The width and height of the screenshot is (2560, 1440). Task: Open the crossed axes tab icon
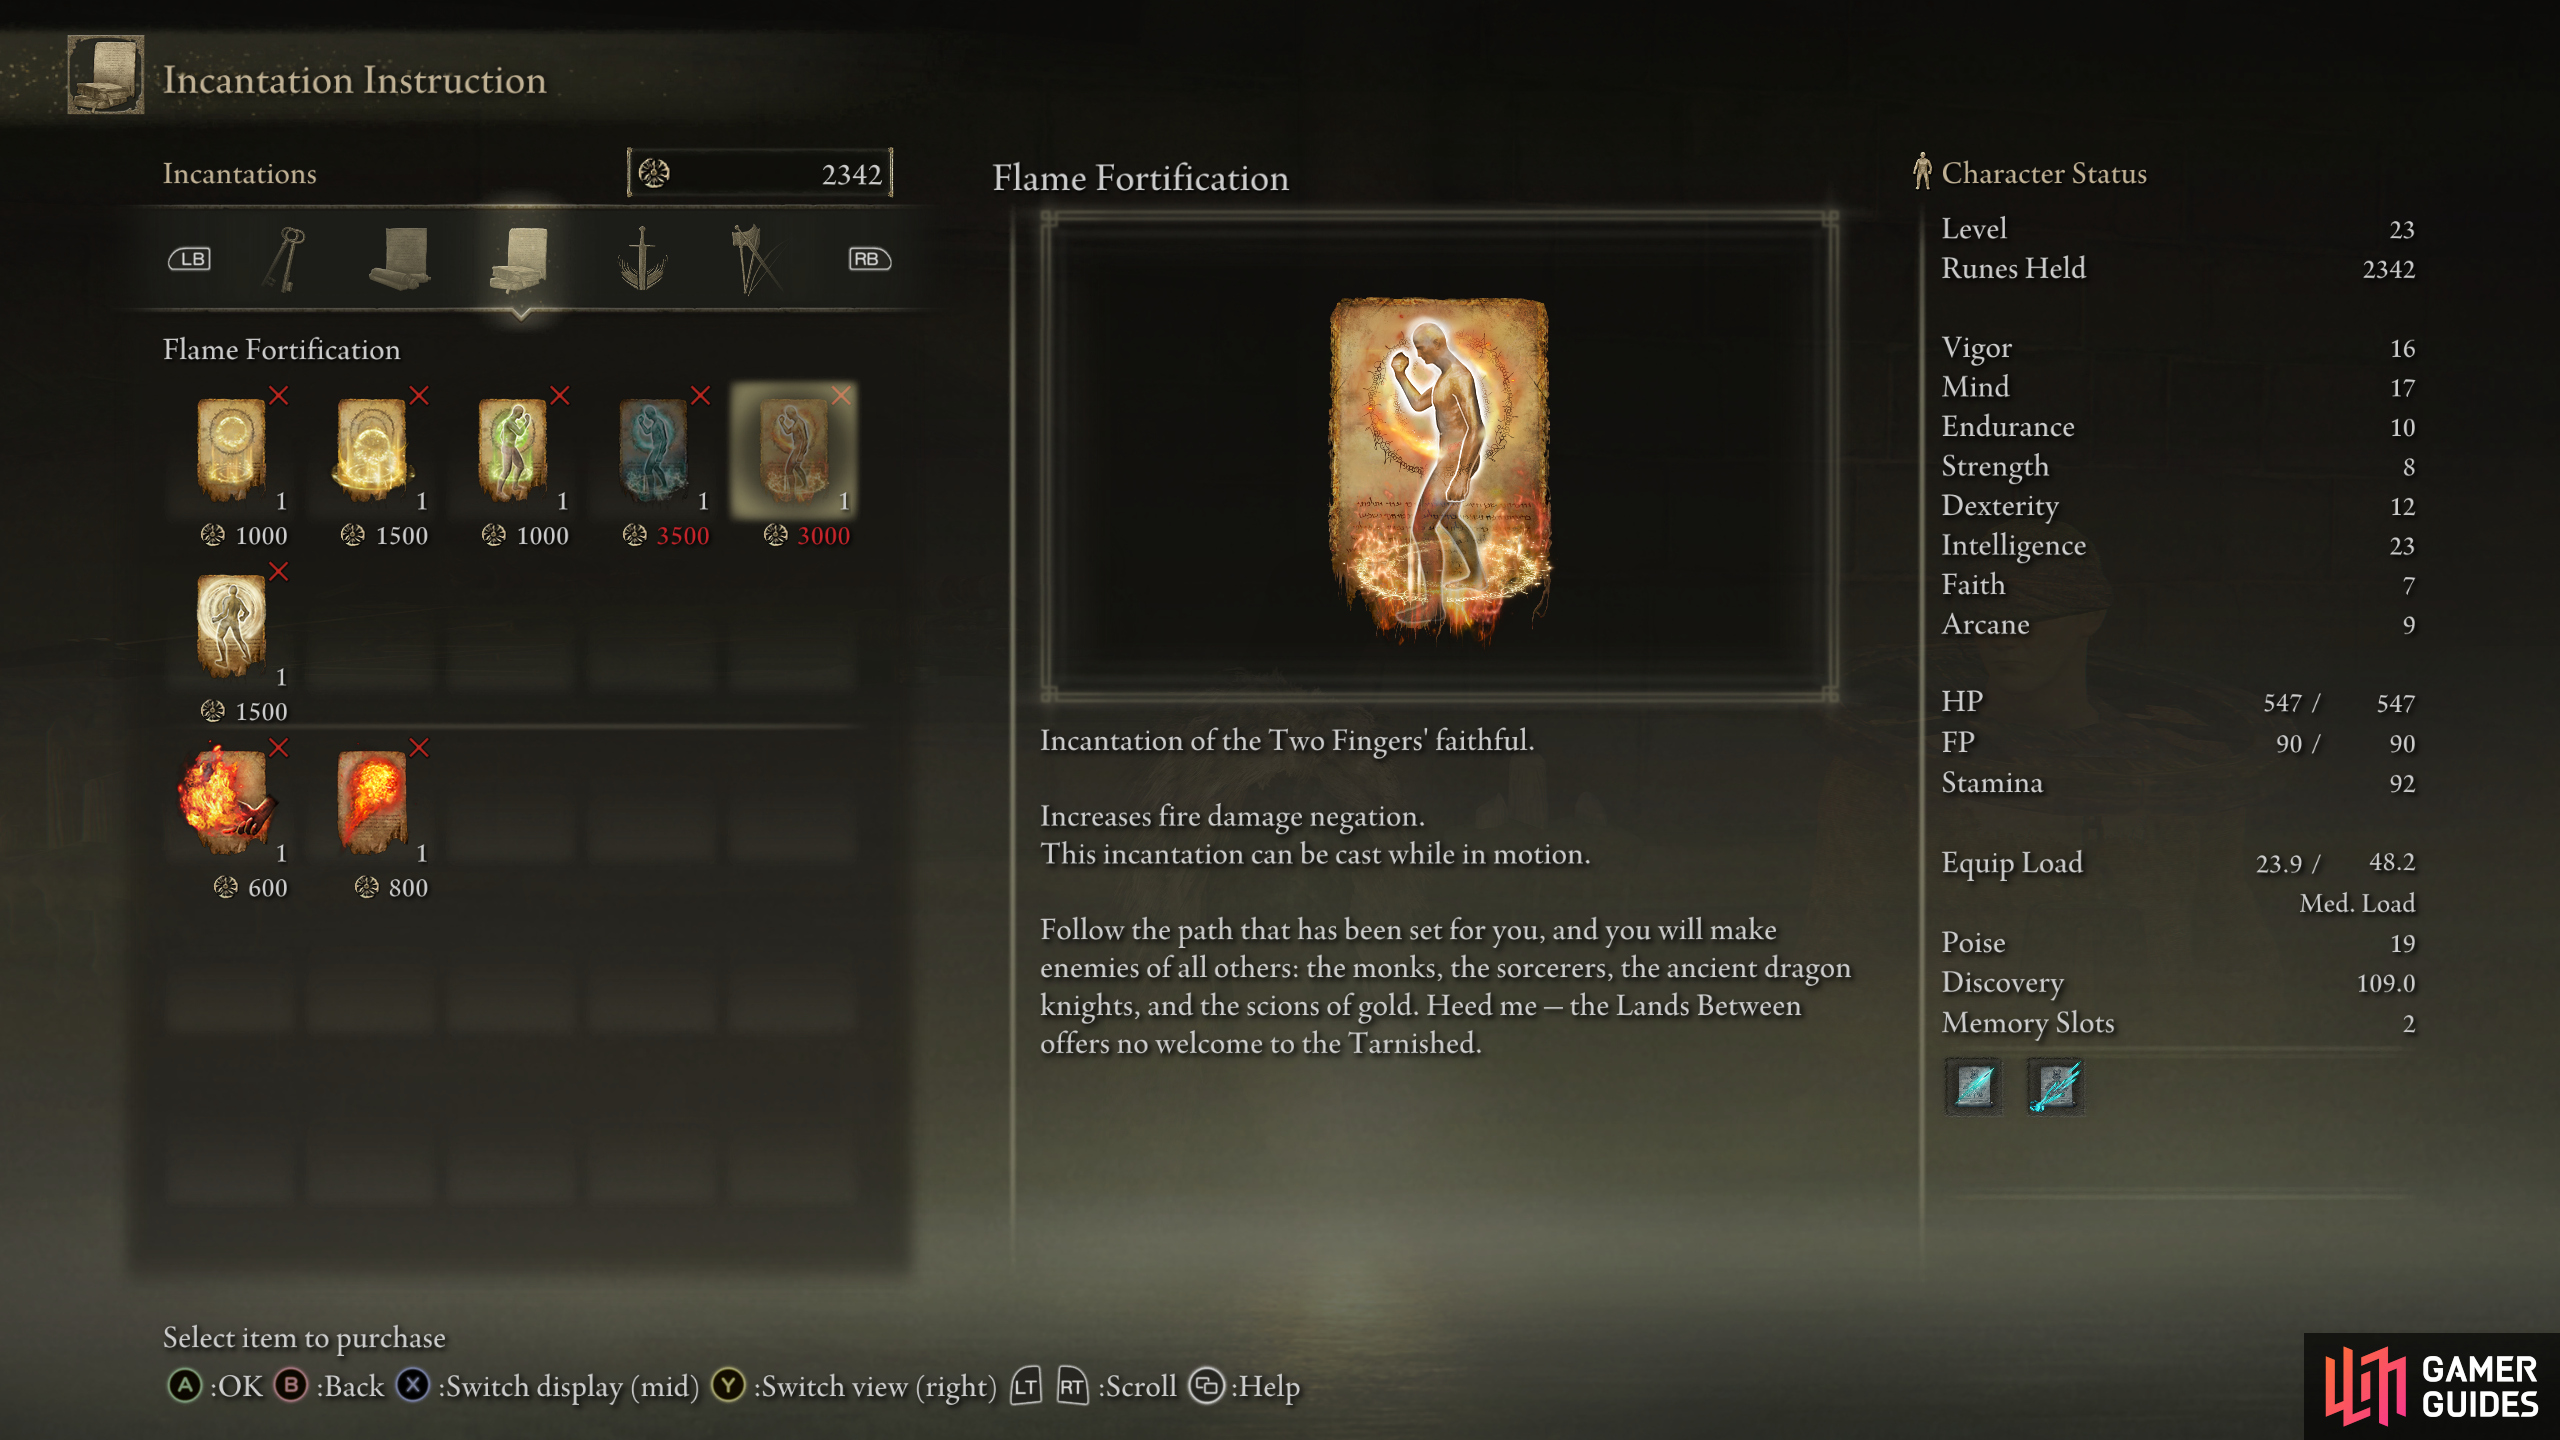pos(757,259)
